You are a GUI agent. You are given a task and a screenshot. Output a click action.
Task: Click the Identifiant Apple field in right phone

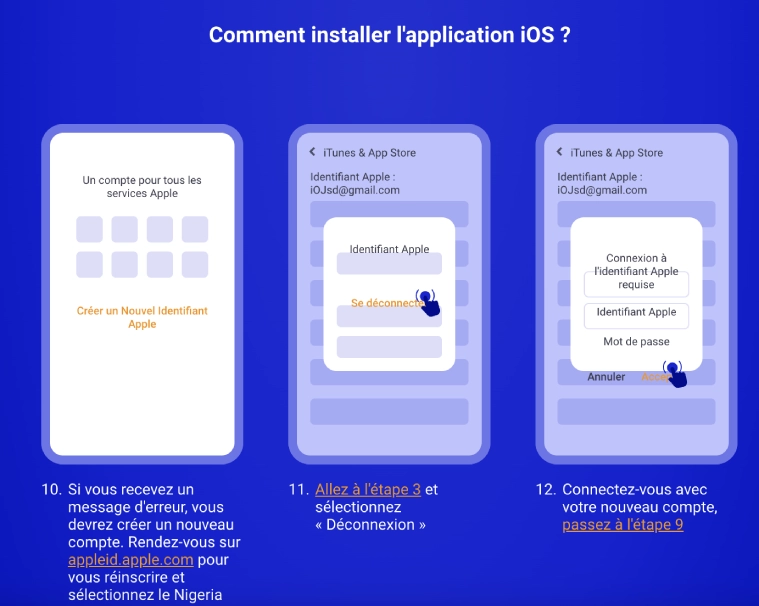coord(636,313)
